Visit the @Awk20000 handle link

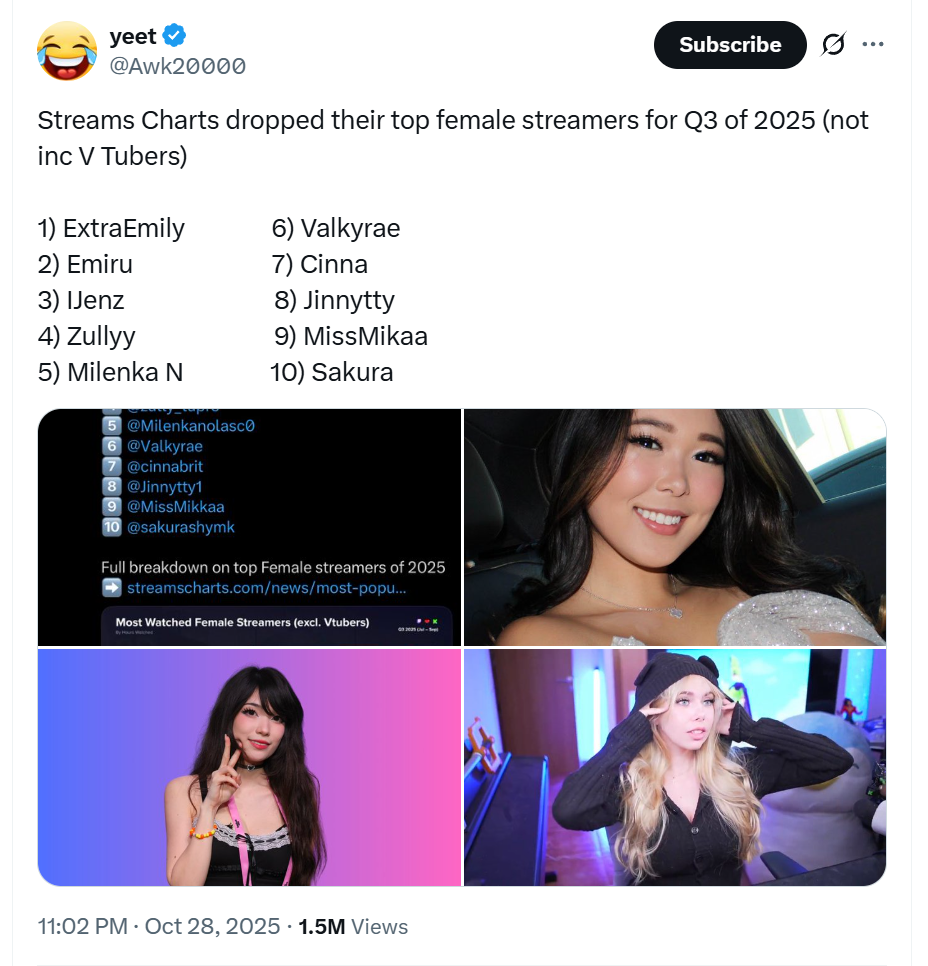(178, 66)
